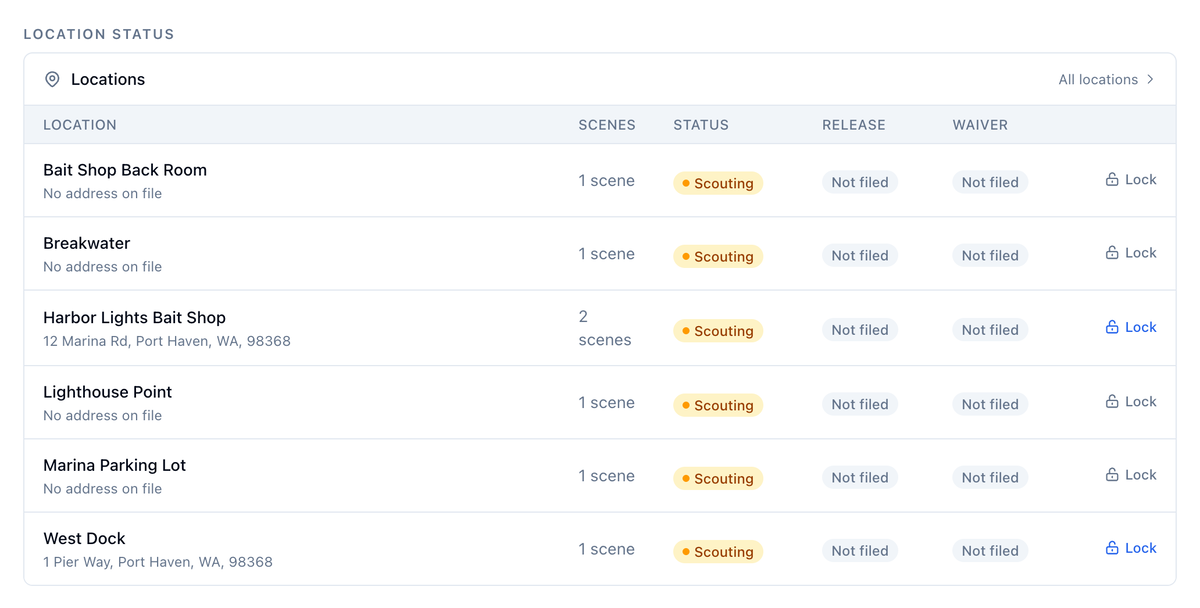Image resolution: width=1200 pixels, height=608 pixels.
Task: Click the SCENES column header
Action: pyautogui.click(x=607, y=125)
